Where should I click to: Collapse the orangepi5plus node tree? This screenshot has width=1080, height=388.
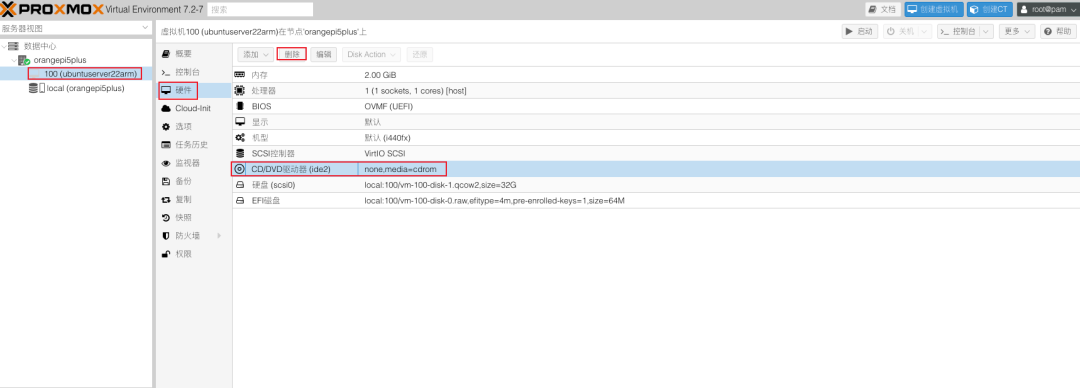pos(14,60)
